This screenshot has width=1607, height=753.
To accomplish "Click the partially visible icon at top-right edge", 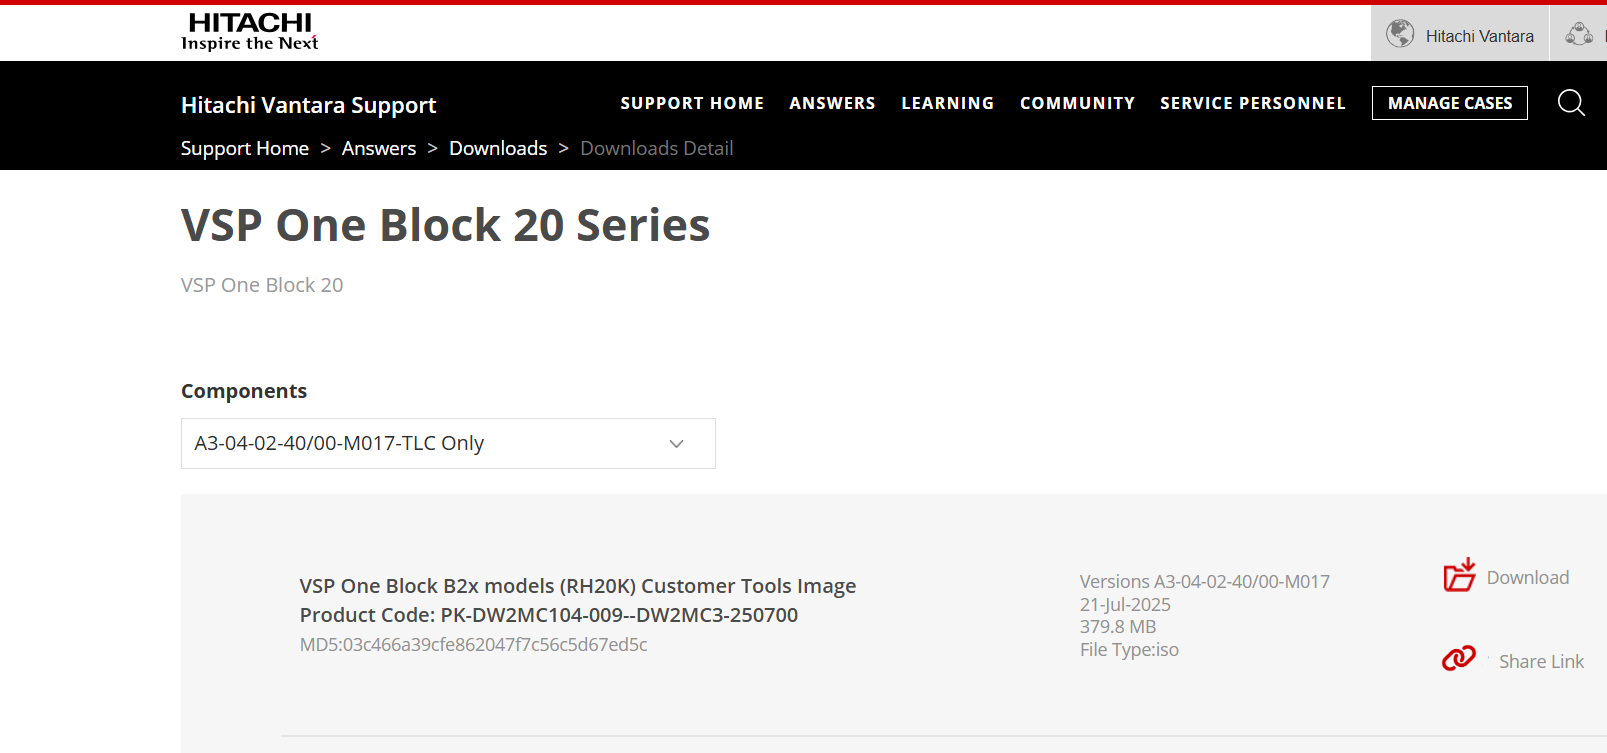I will point(1580,34).
